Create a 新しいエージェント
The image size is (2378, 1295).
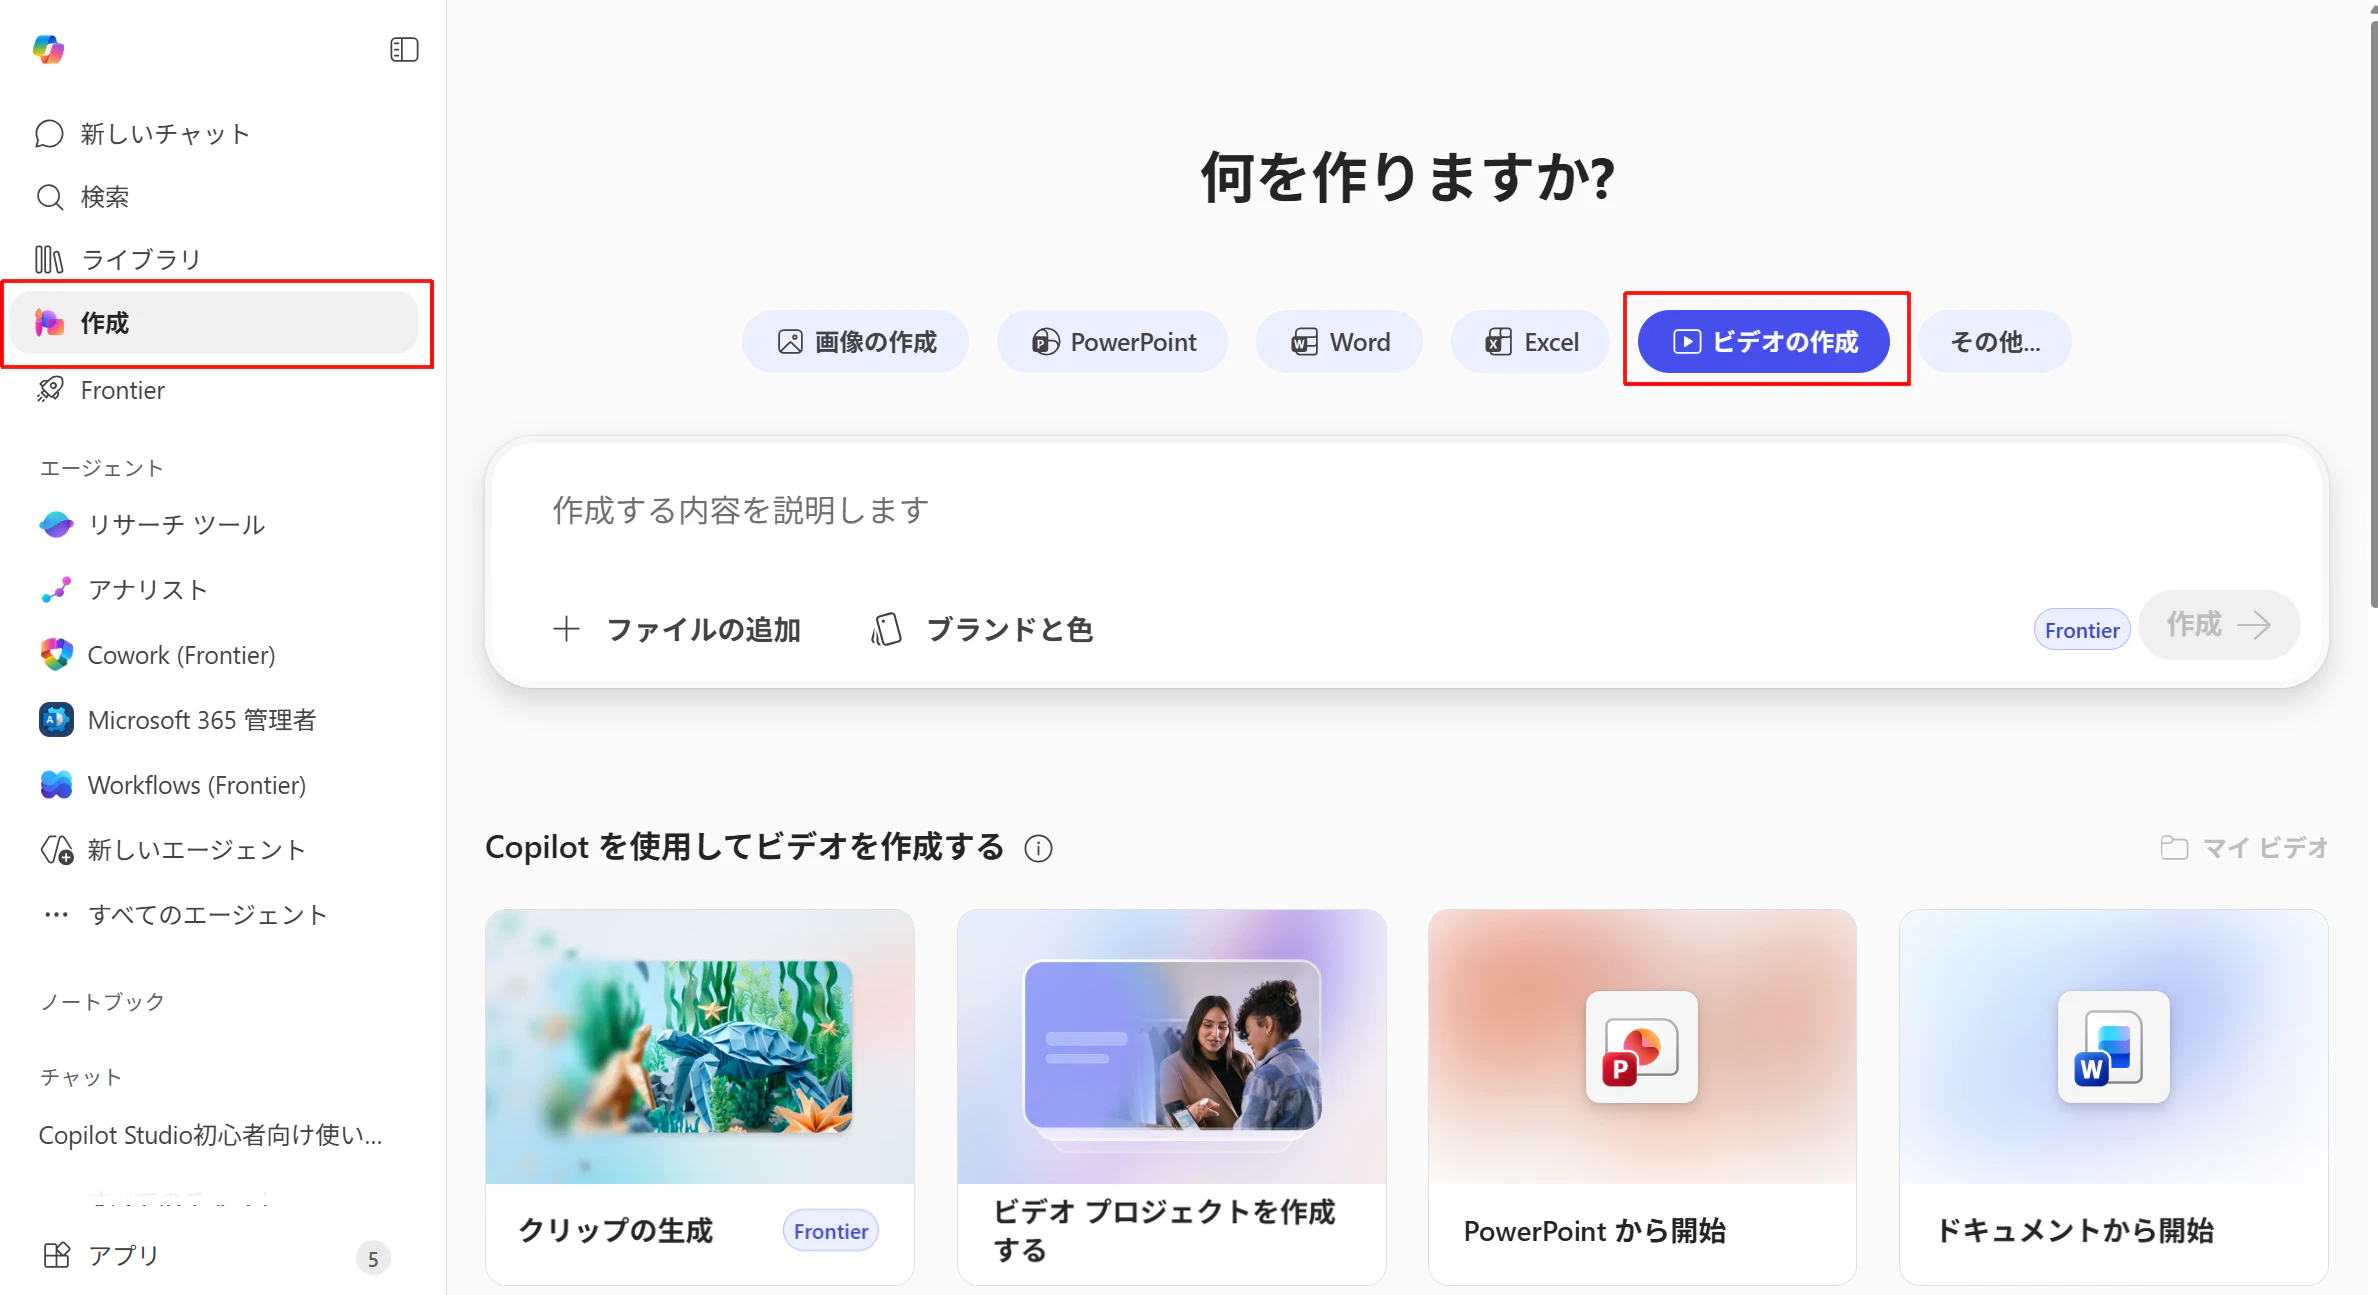tap(215, 850)
